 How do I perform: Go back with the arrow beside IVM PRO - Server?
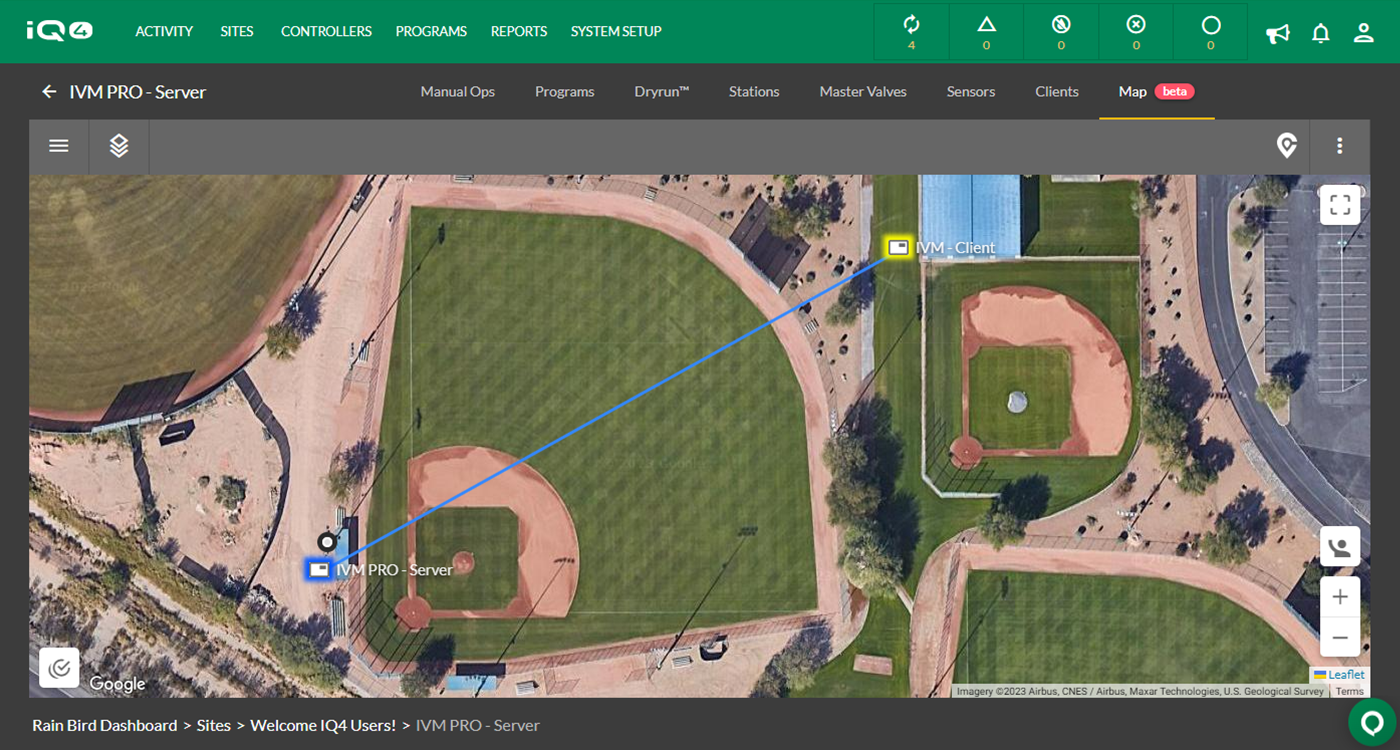49,92
